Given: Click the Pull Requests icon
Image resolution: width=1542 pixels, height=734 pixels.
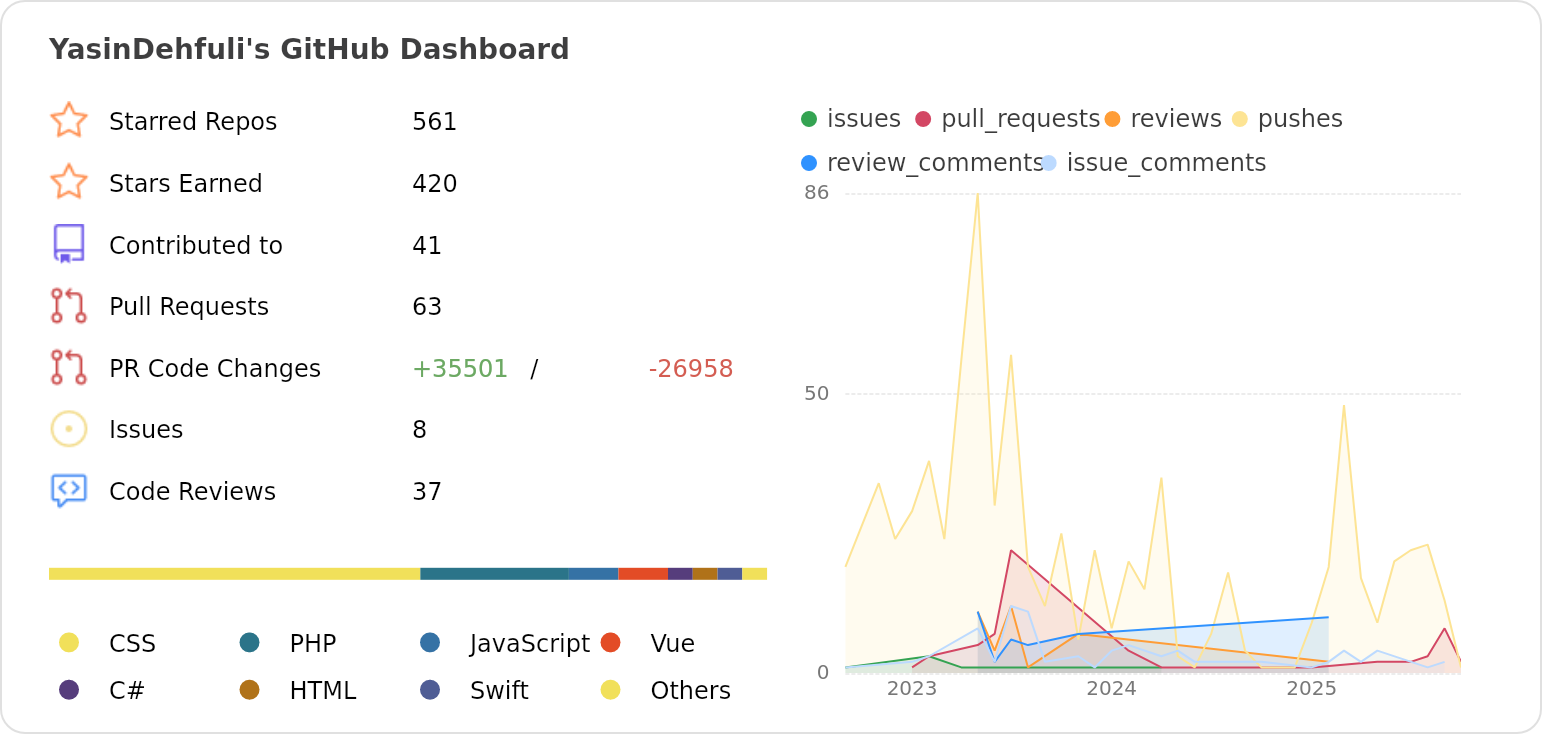Looking at the screenshot, I should [68, 306].
